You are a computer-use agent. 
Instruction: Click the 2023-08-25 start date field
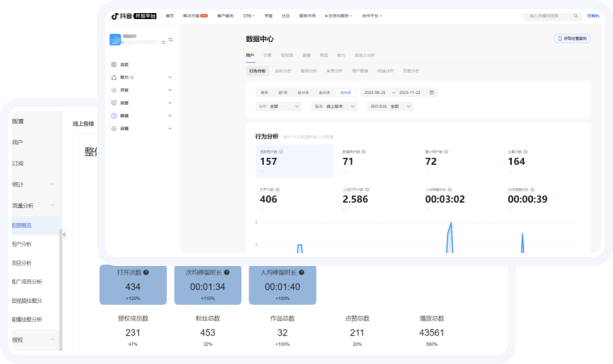point(375,93)
